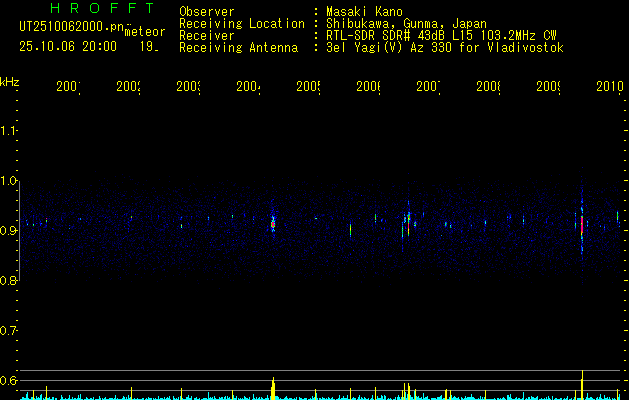The image size is (629, 400).
Task: Click receiver text RTL-SDR SDR# 43dB
Action: (387, 36)
